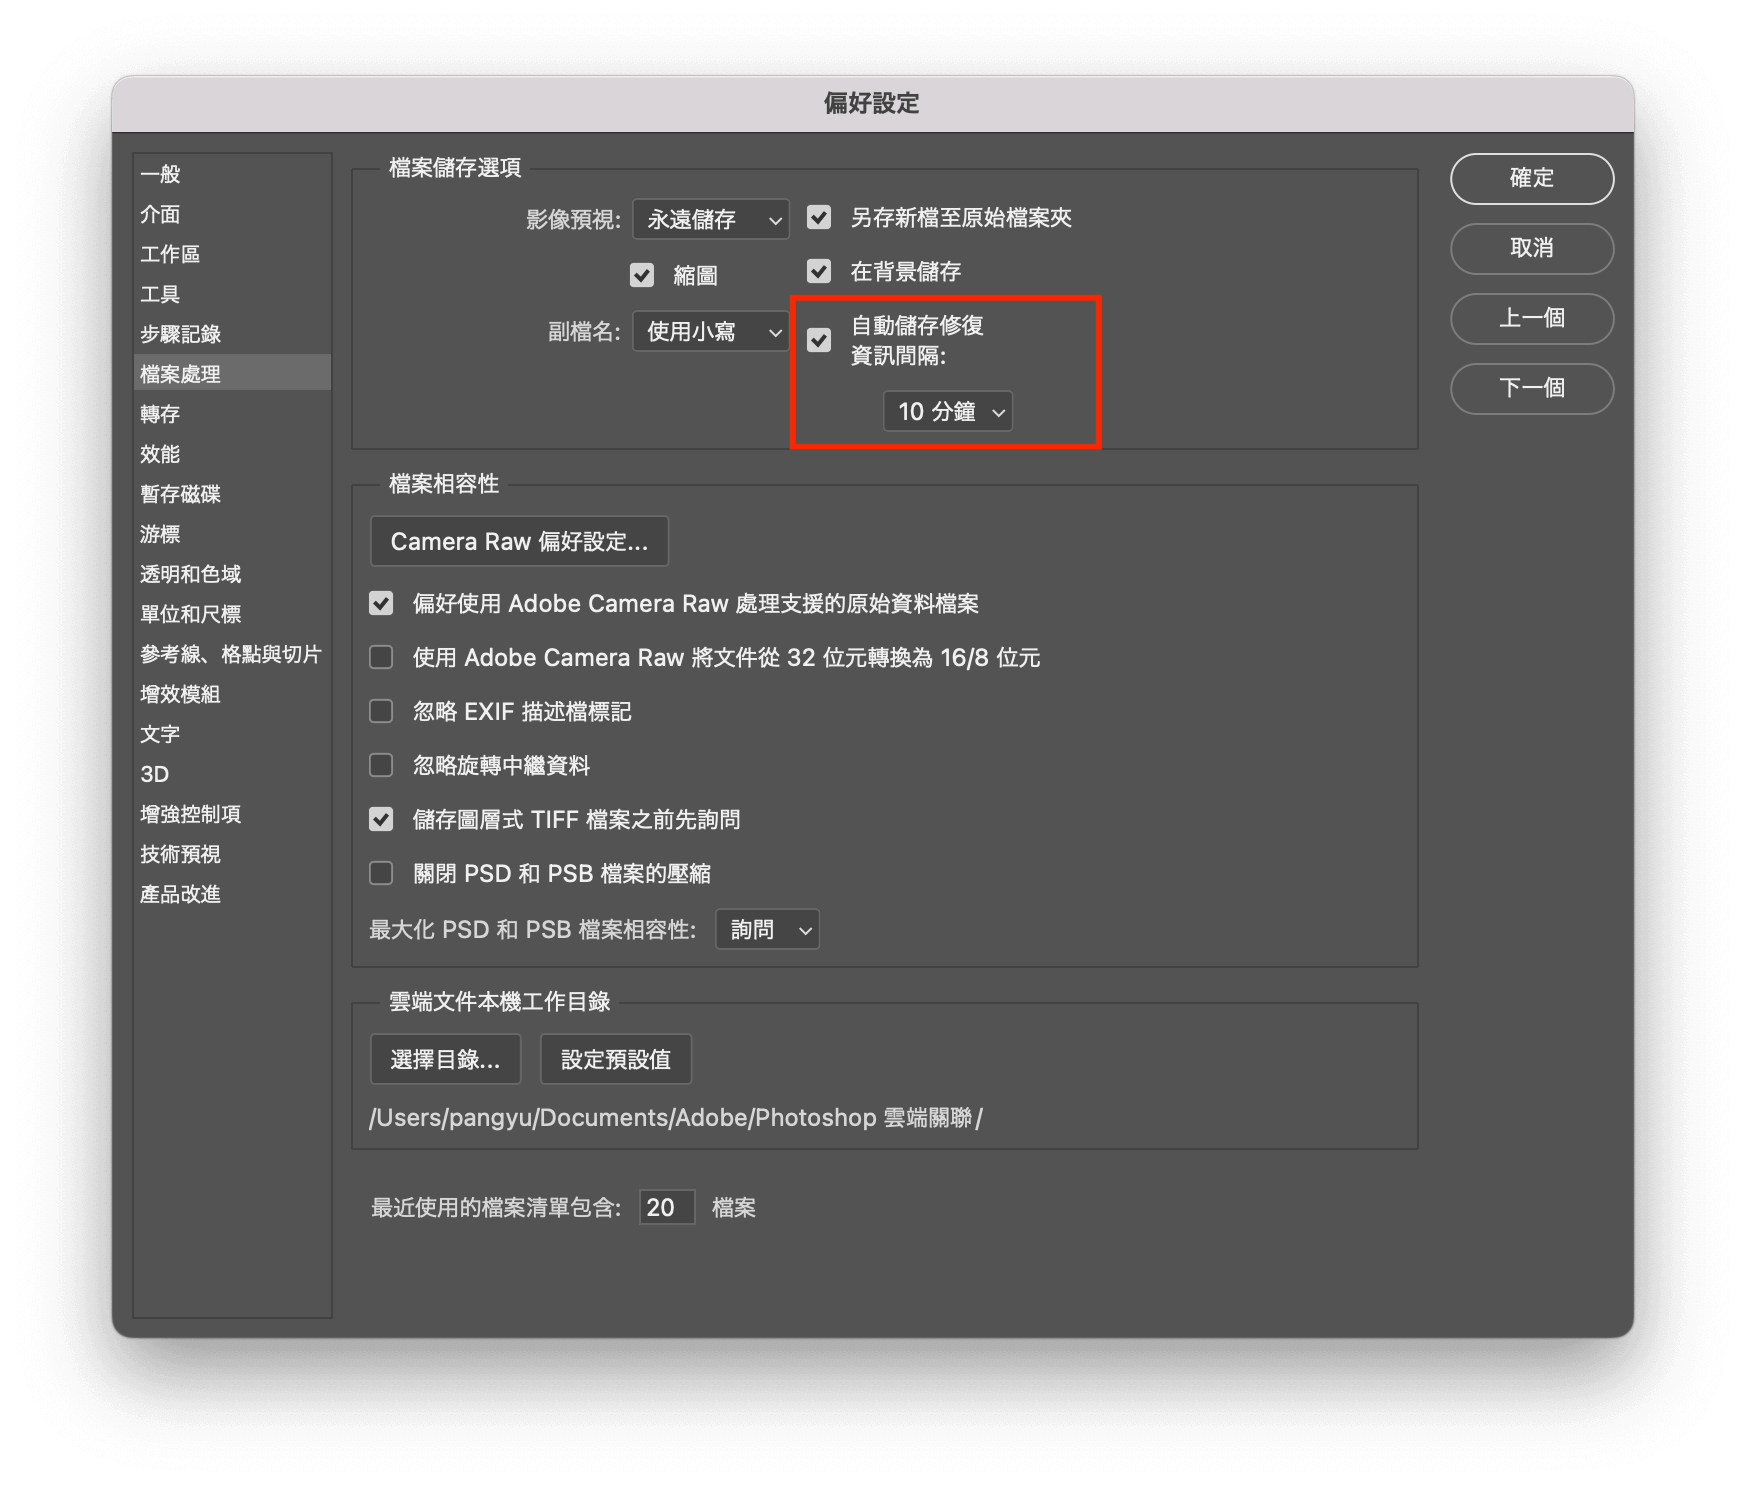Toggle 偏好使用 Adobe Camera Raw checkbox
1746x1486 pixels.
click(x=381, y=603)
